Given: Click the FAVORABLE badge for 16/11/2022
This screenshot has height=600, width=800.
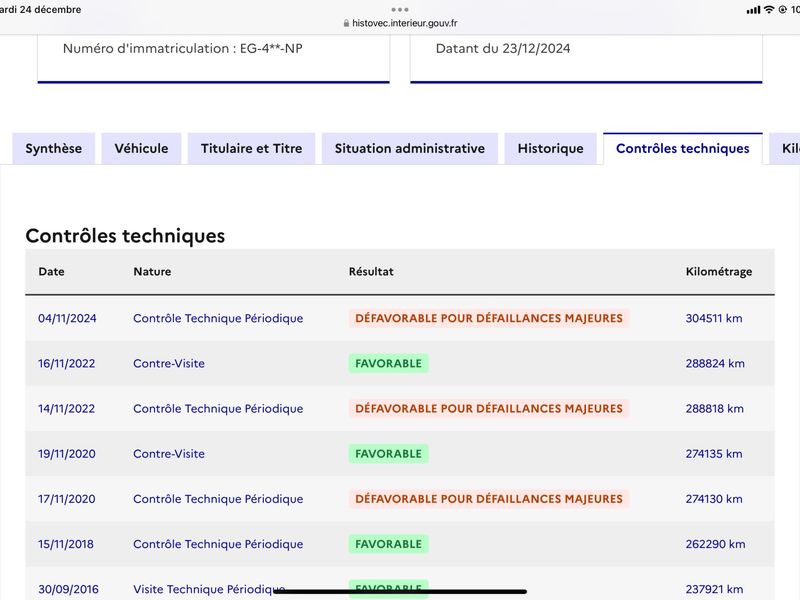Looking at the screenshot, I should coord(388,363).
